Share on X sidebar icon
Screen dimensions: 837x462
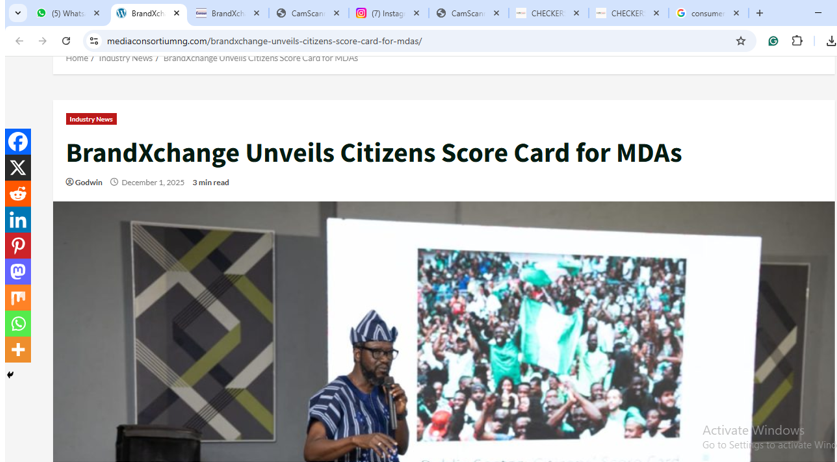tap(18, 168)
